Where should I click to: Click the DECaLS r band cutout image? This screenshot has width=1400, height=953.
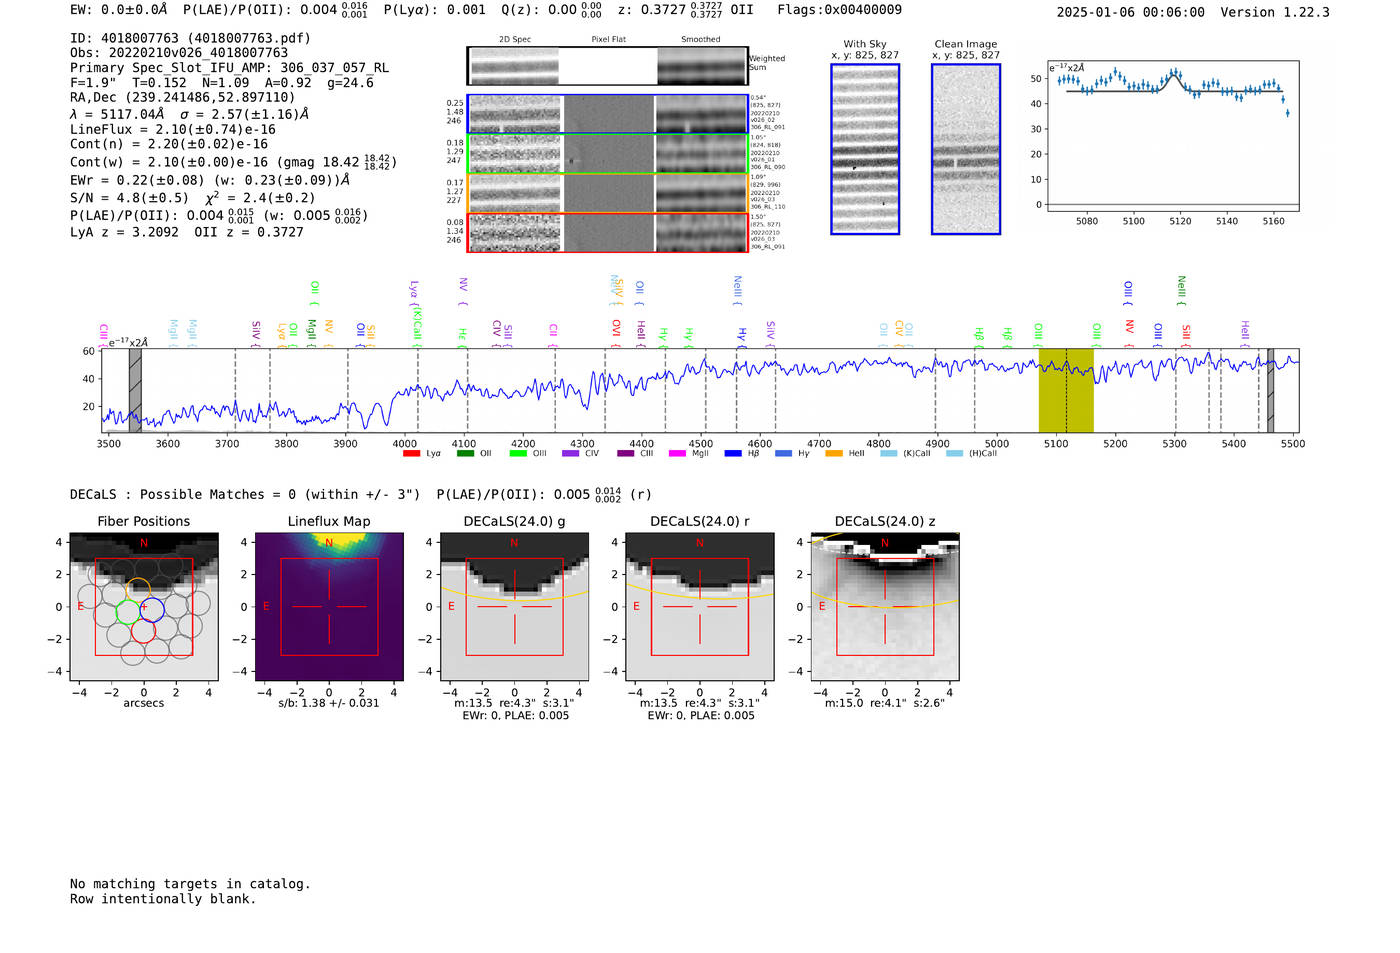coord(699,607)
